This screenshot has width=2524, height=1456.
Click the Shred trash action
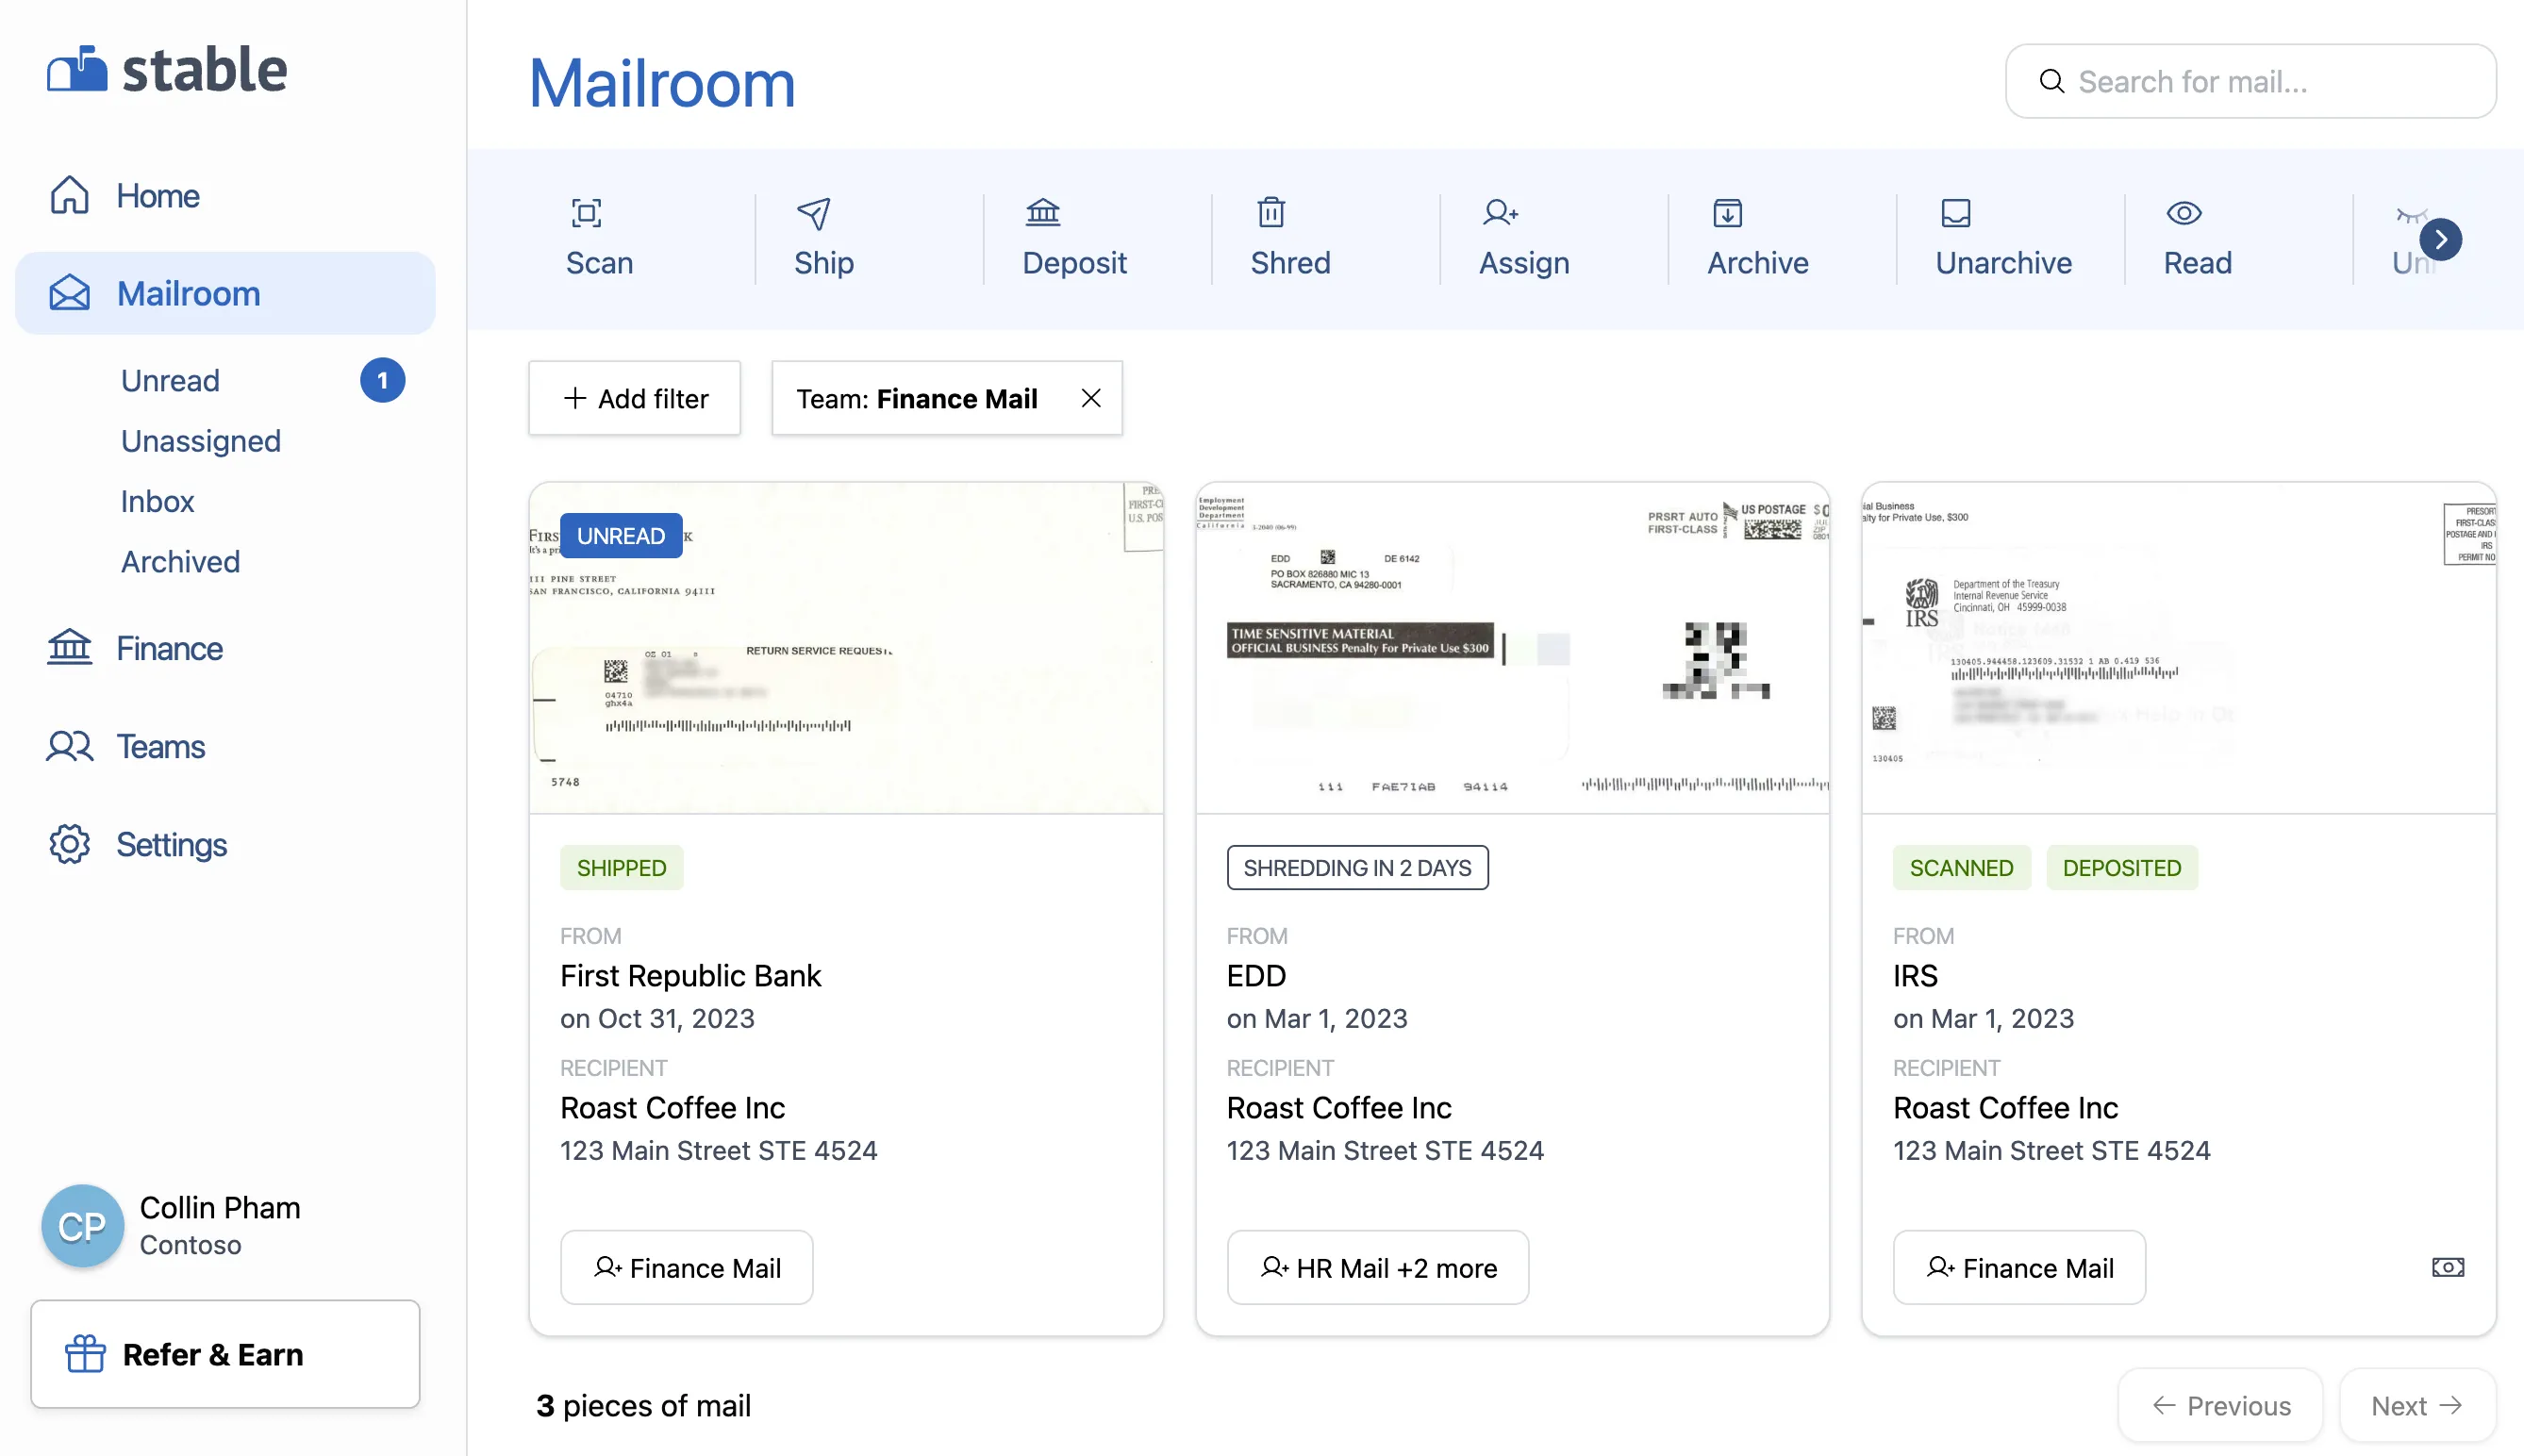pyautogui.click(x=1290, y=238)
